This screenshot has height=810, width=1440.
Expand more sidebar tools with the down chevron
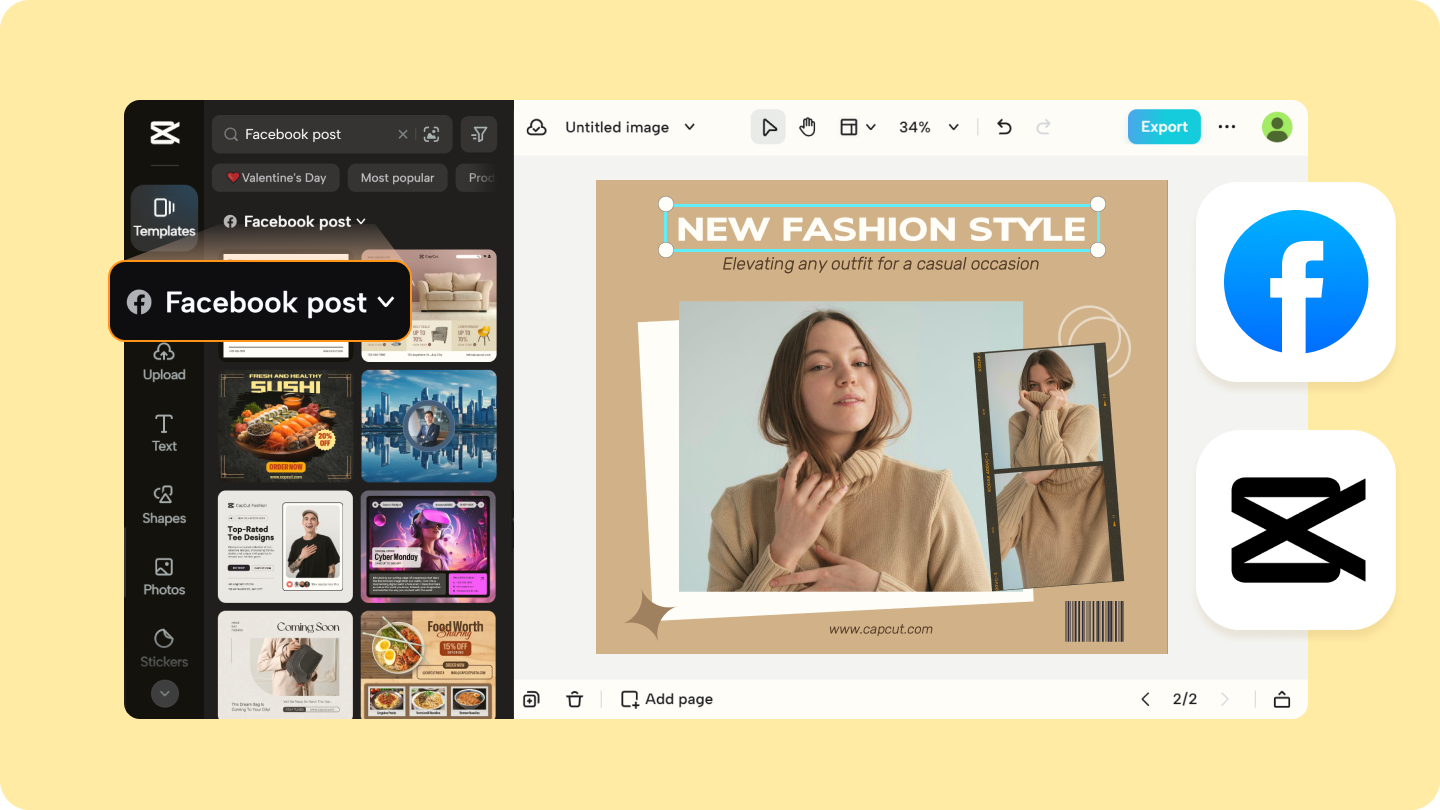[x=164, y=693]
